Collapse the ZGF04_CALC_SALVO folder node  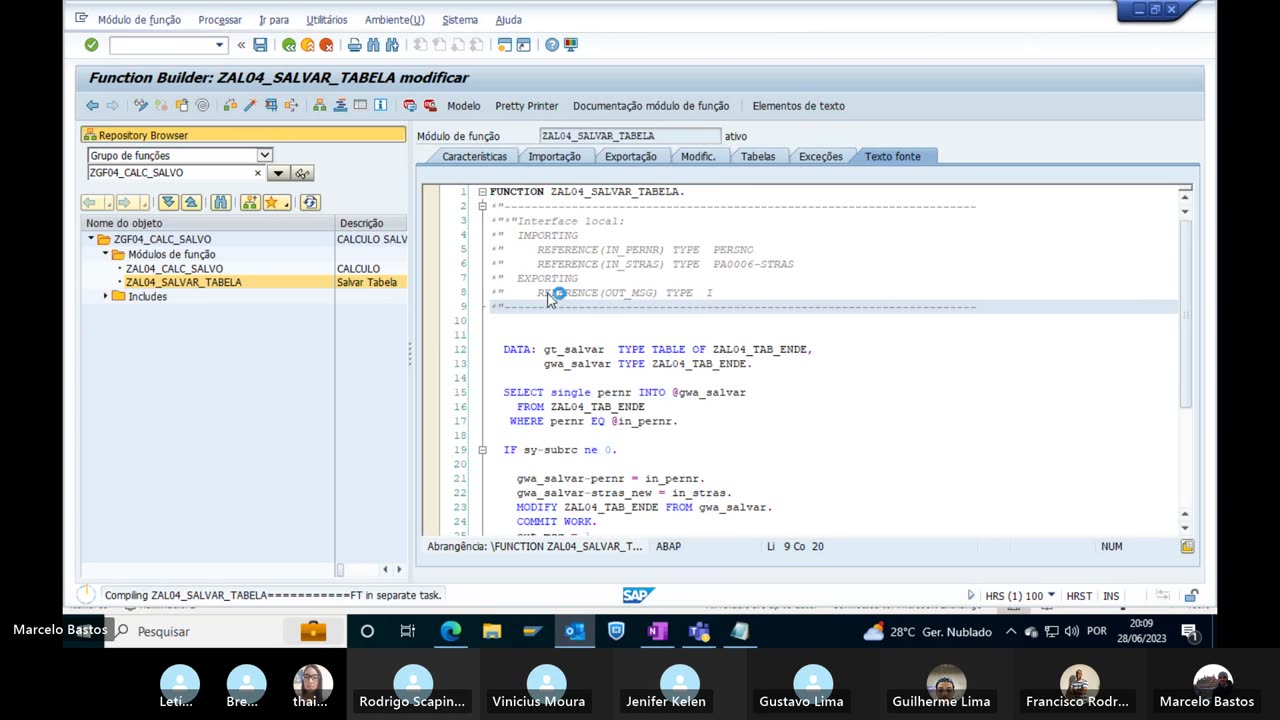point(91,239)
